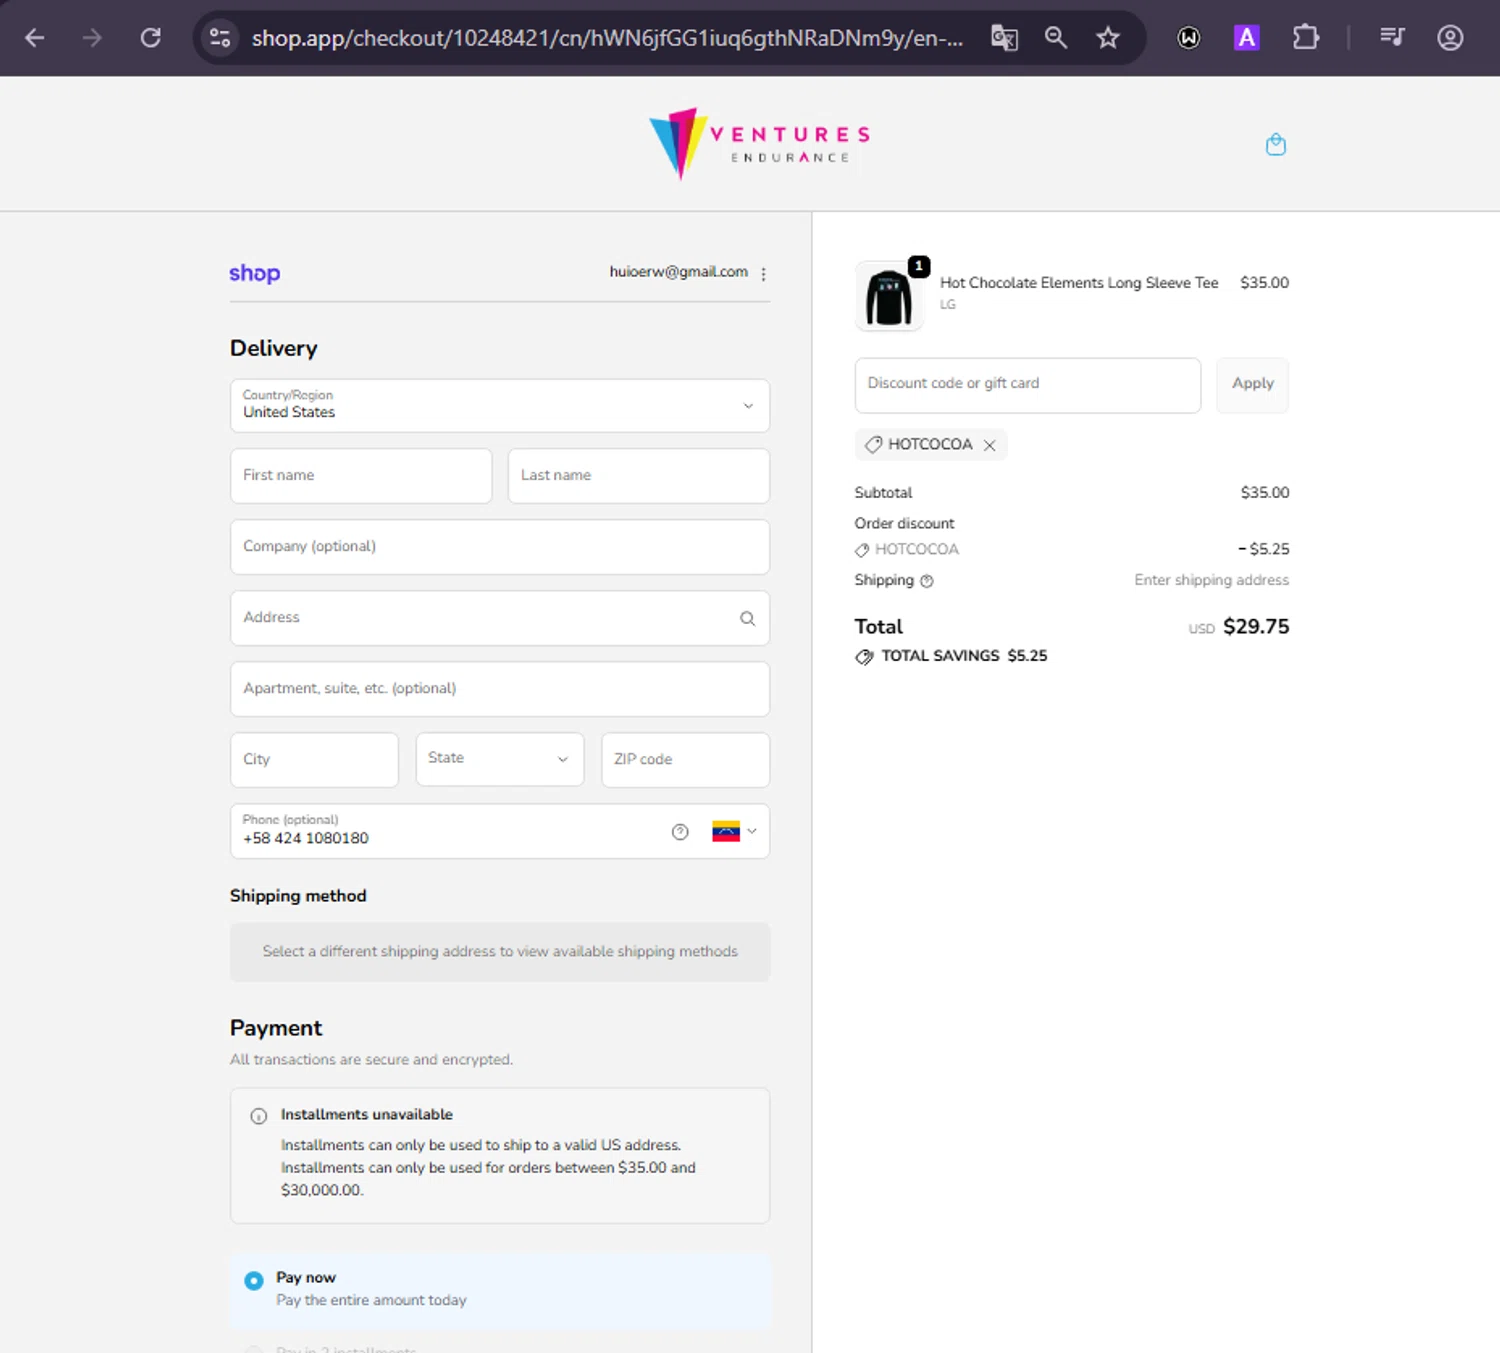The width and height of the screenshot is (1500, 1353).
Task: Click the First name field
Action: point(361,476)
